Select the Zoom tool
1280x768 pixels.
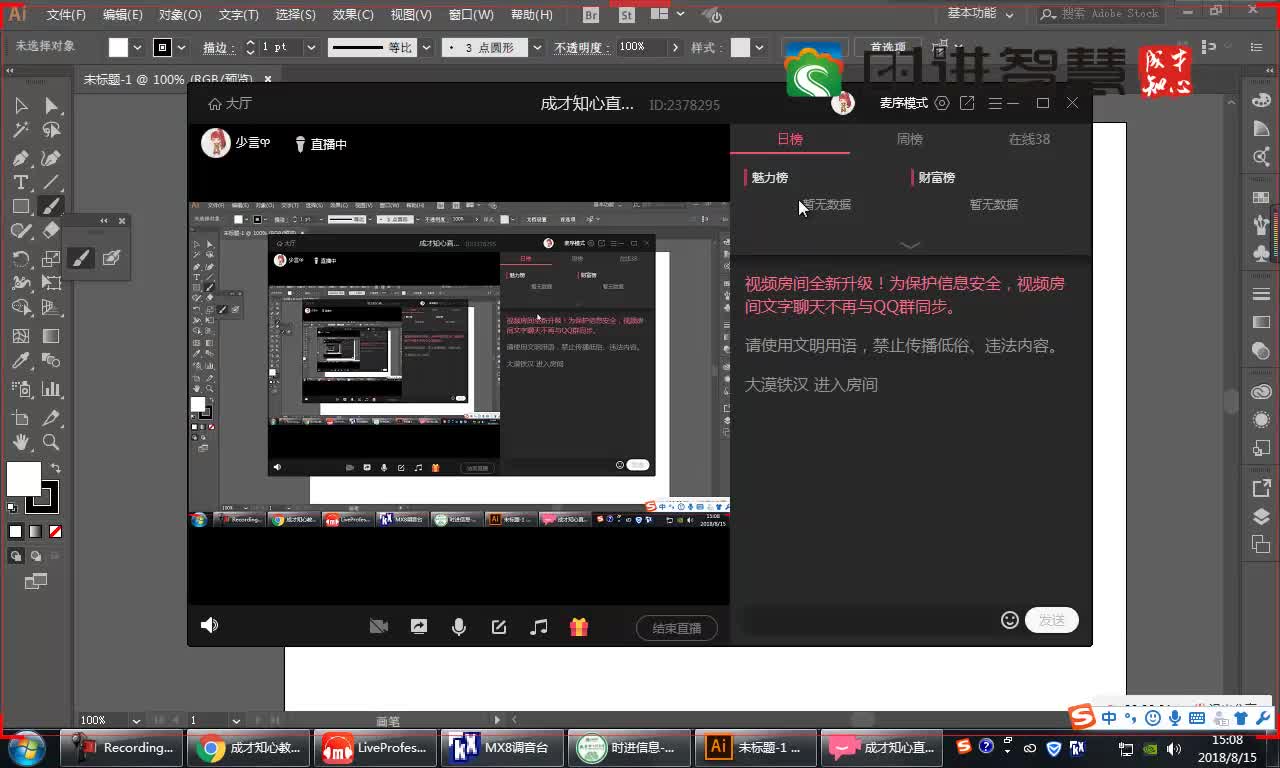point(50,442)
